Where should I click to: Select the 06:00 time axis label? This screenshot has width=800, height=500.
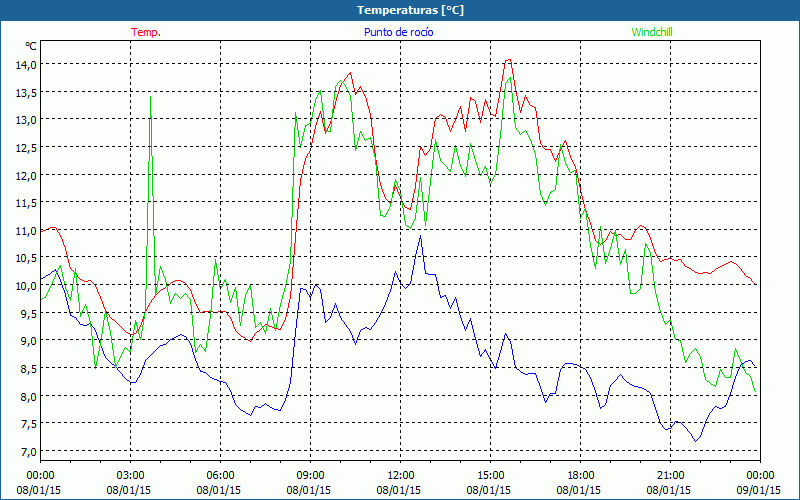(x=220, y=475)
